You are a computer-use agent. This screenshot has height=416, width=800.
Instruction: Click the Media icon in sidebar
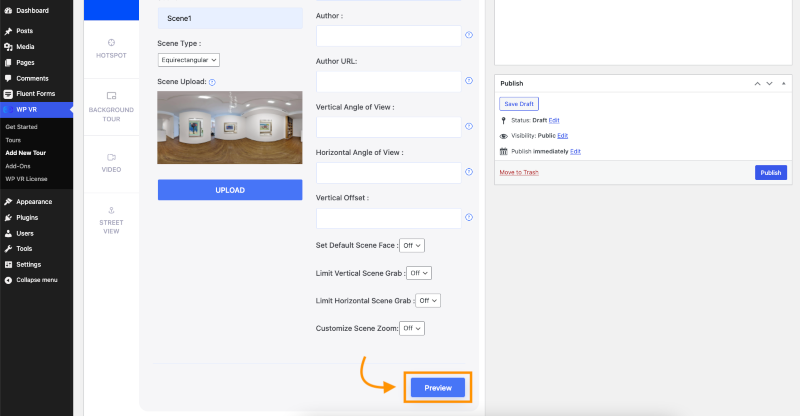[x=8, y=47]
